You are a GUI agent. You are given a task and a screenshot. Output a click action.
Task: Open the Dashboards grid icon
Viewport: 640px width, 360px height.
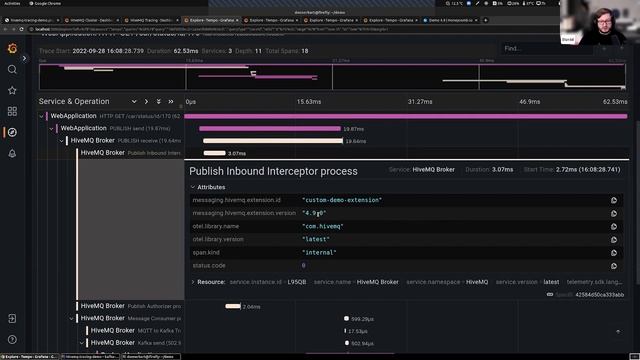(12, 111)
